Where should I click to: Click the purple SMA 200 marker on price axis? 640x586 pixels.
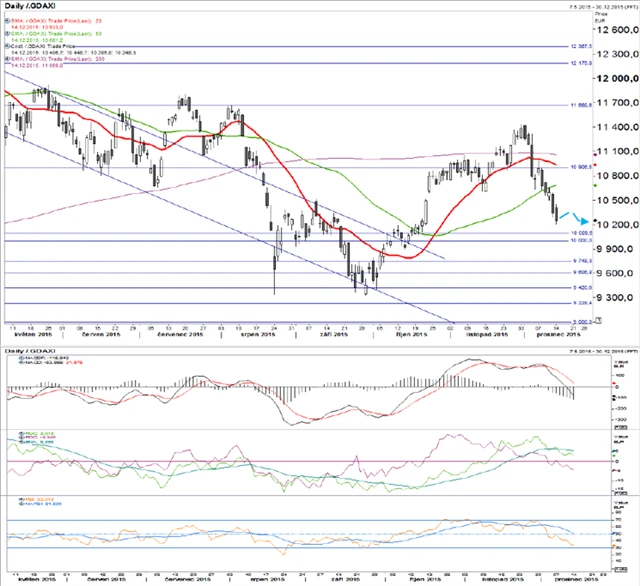click(x=595, y=155)
